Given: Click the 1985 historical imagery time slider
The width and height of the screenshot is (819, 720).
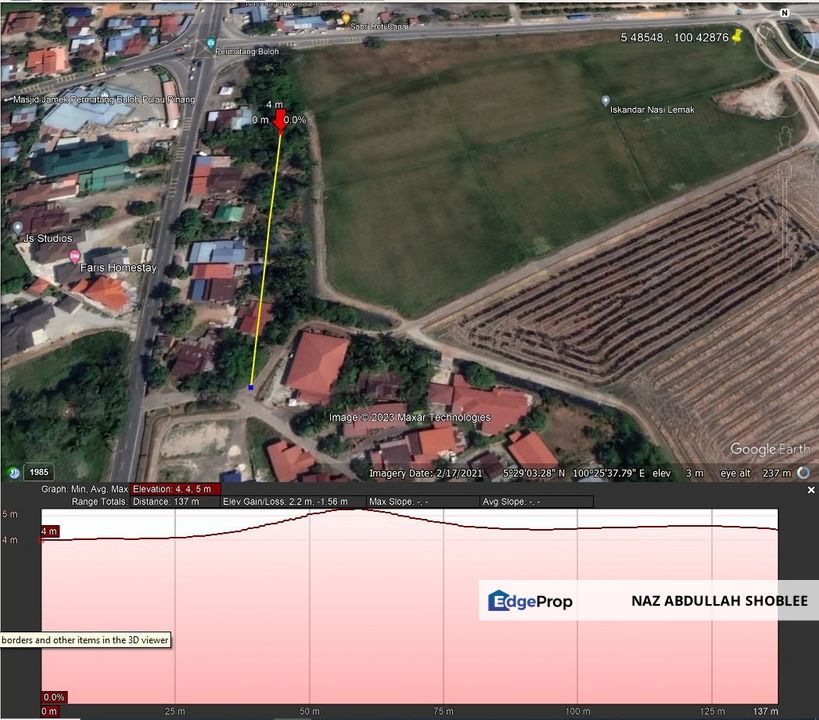Looking at the screenshot, I should (39, 471).
